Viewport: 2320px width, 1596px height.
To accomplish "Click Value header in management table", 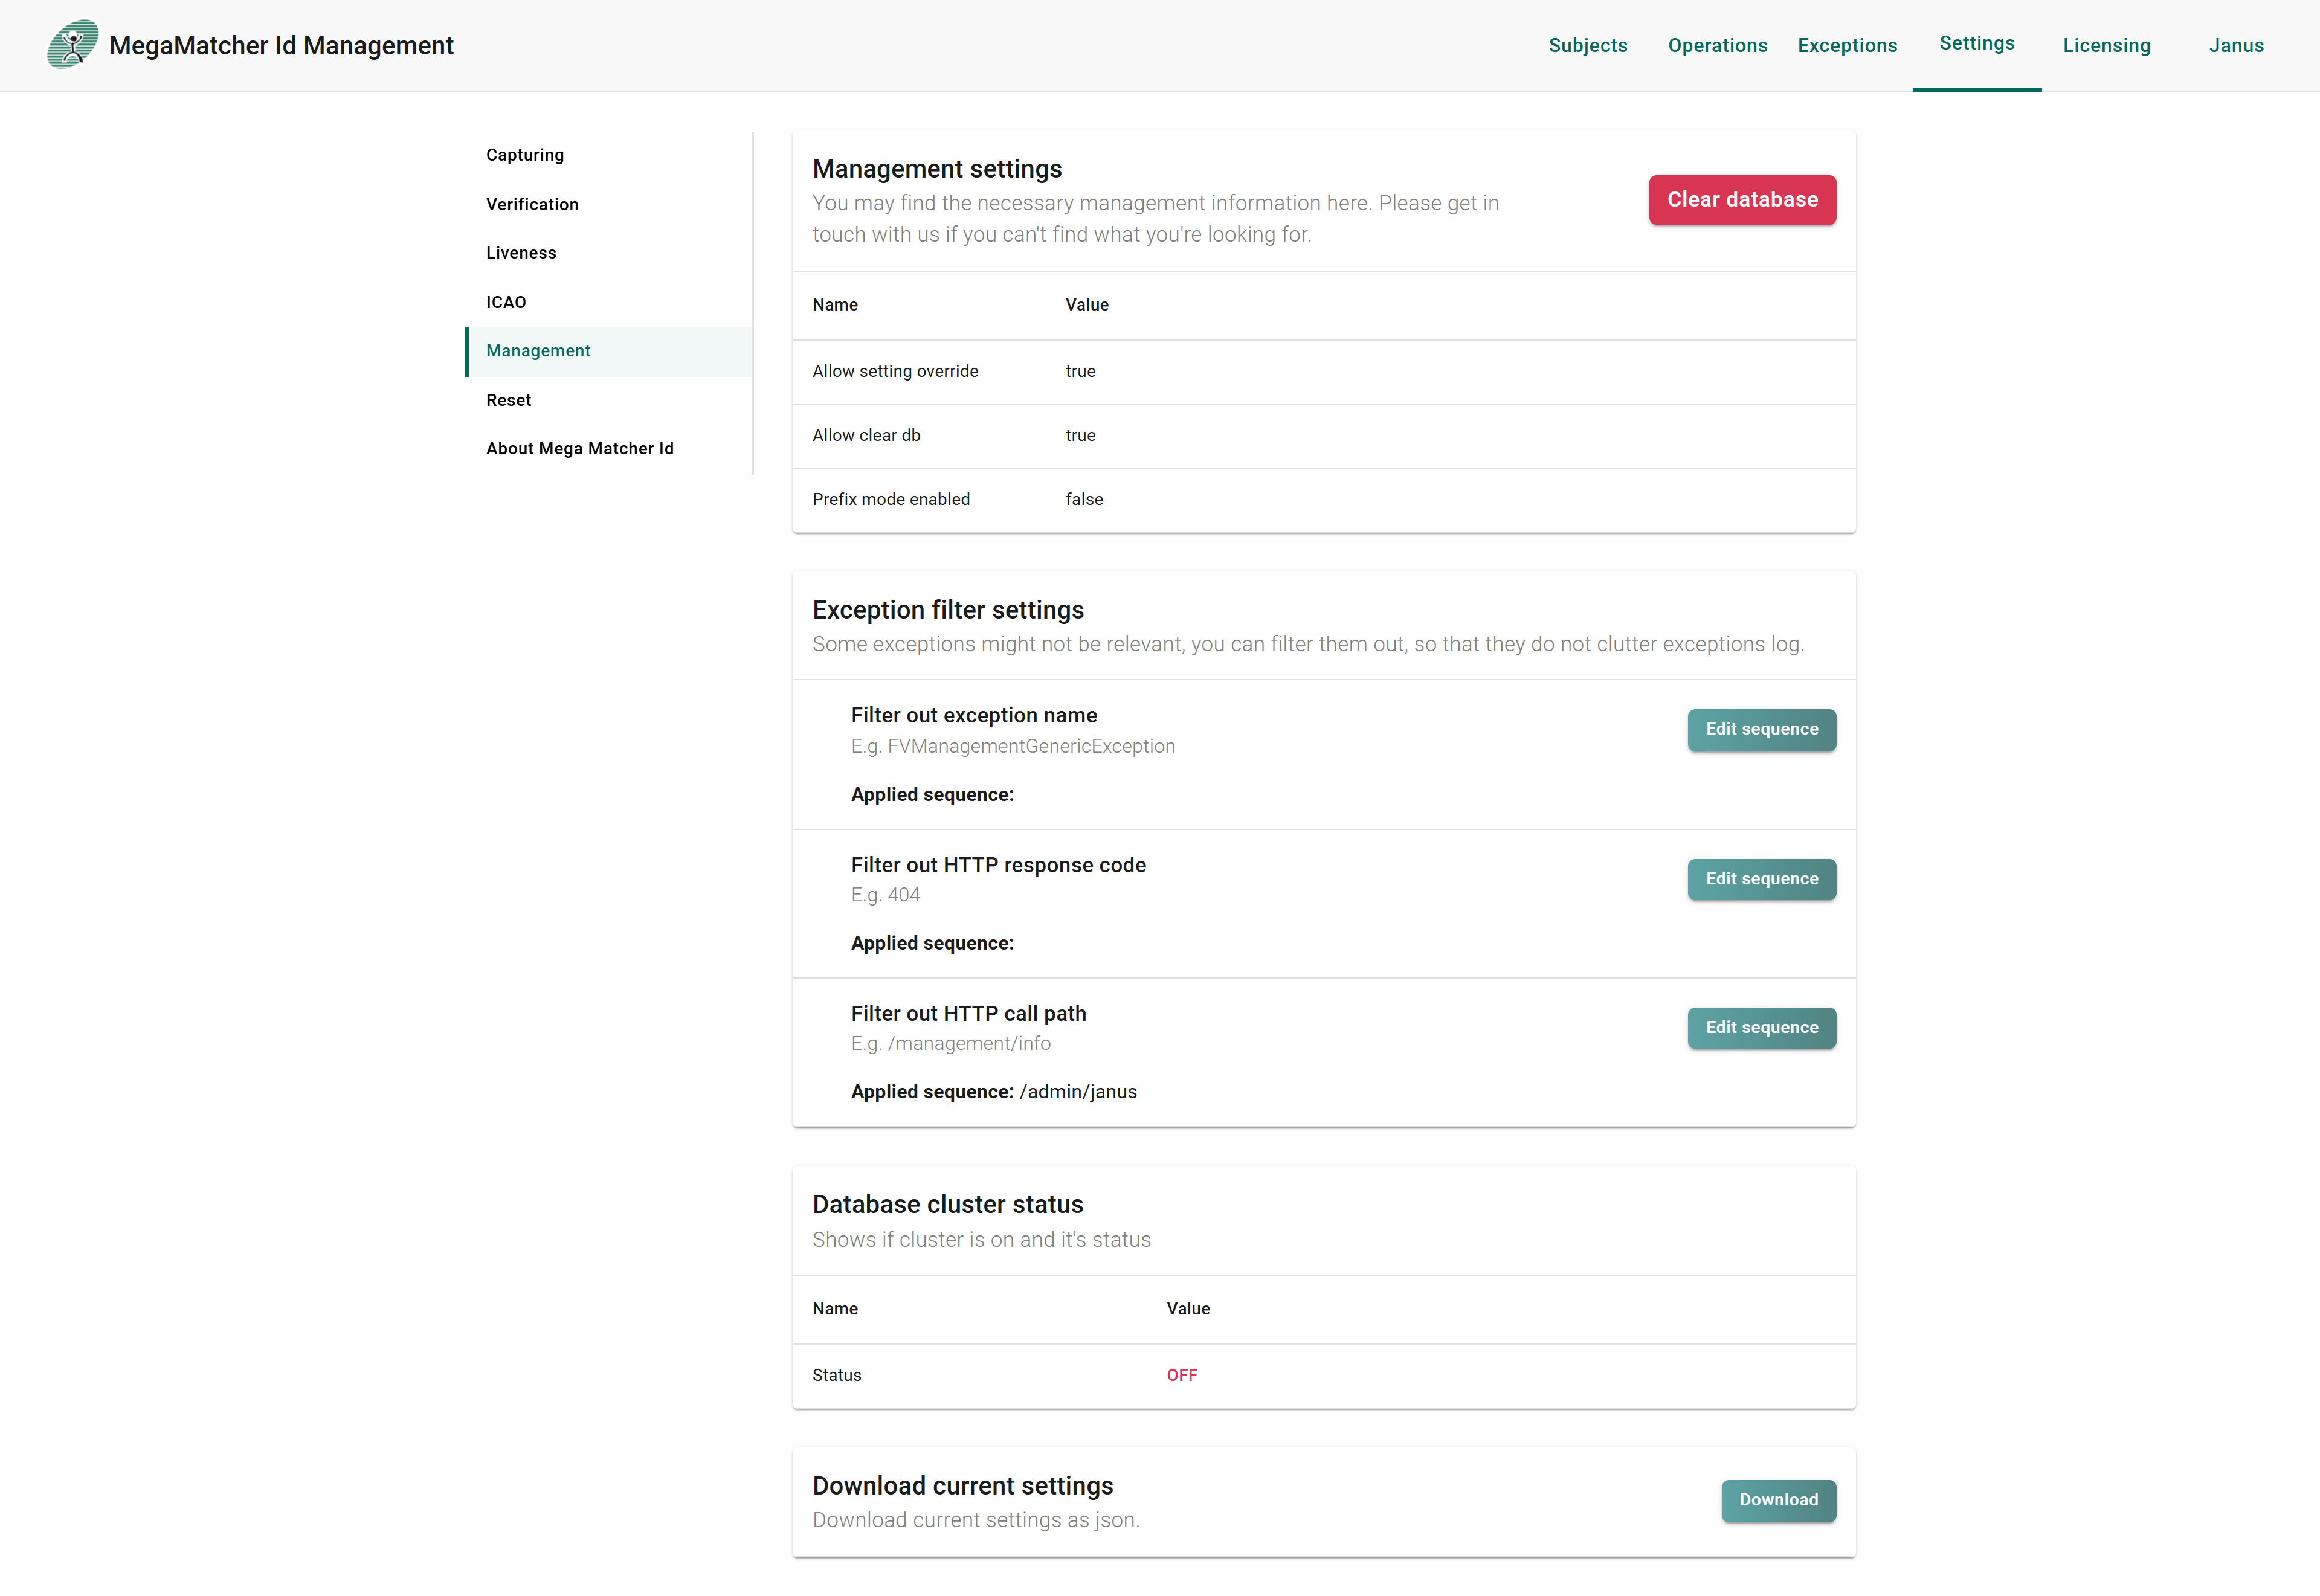I will [x=1087, y=305].
